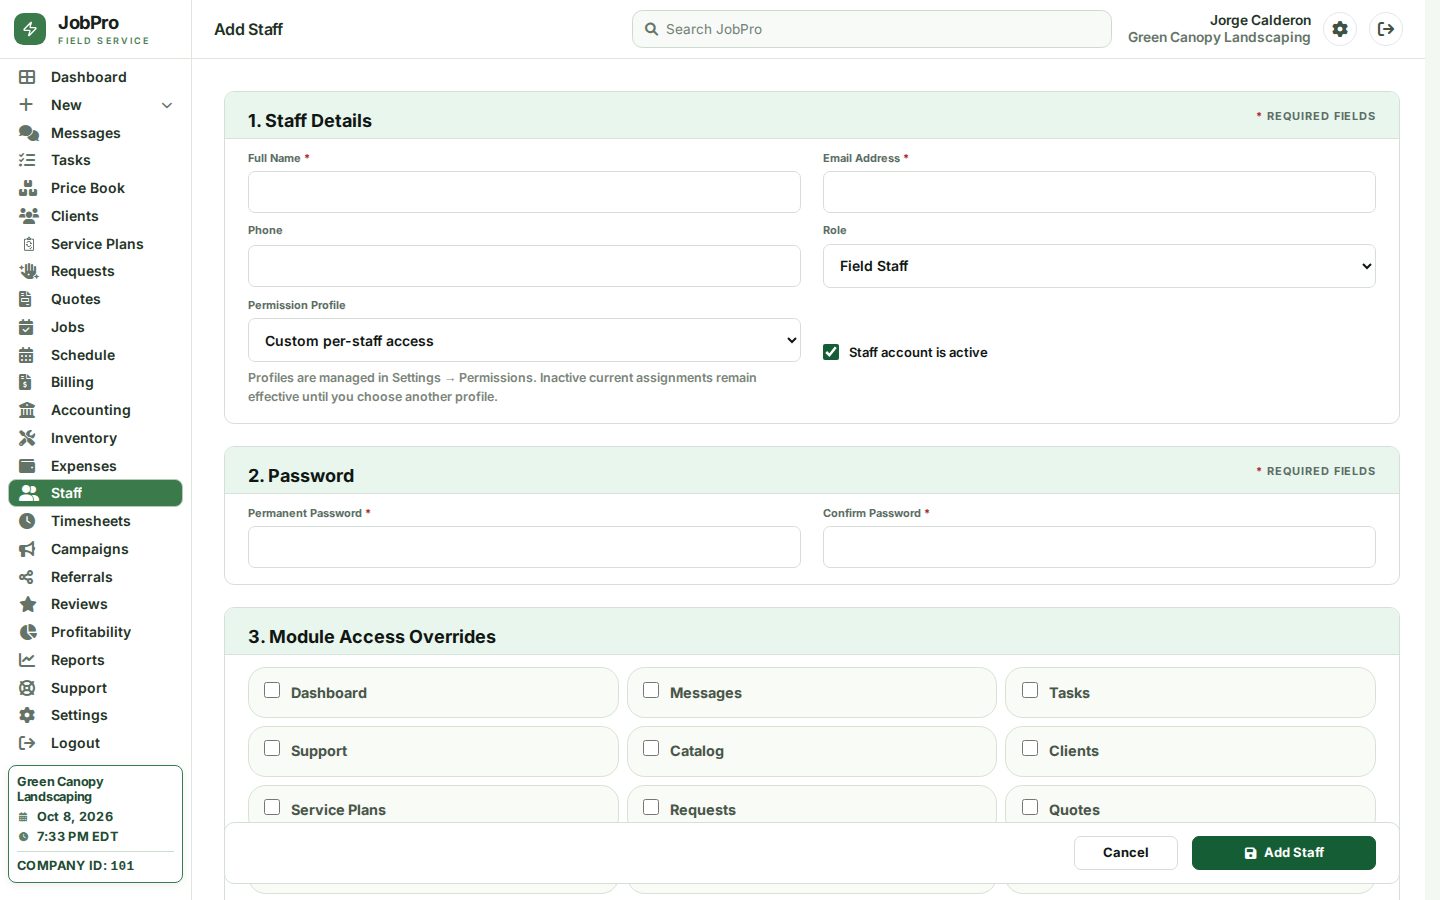Click the Profitability pie chart icon
1440x900 pixels.
point(28,632)
